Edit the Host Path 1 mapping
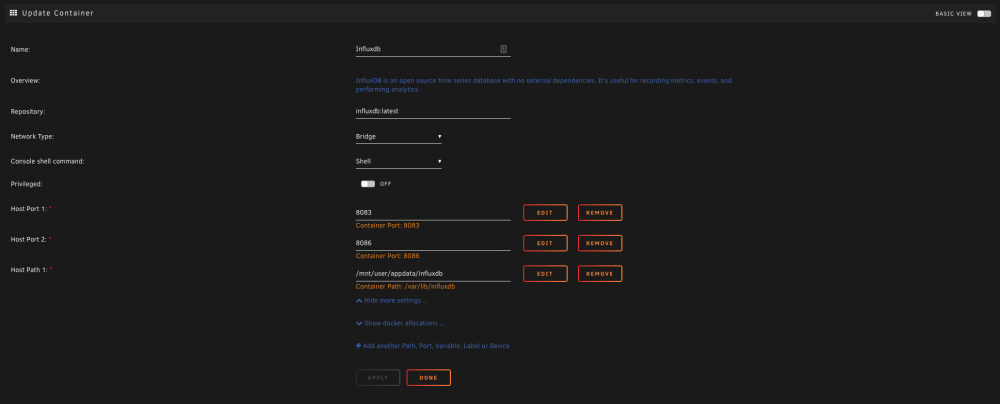This screenshot has width=1000, height=404. (545, 274)
